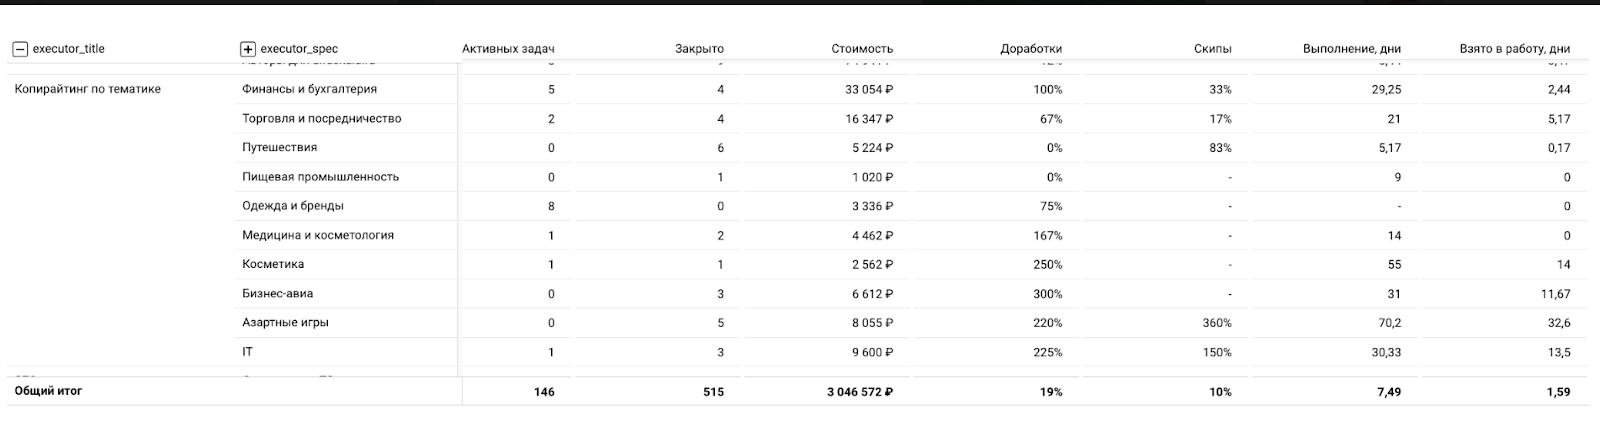
Task: Click the Общий итог total row label
Action: (x=48, y=391)
